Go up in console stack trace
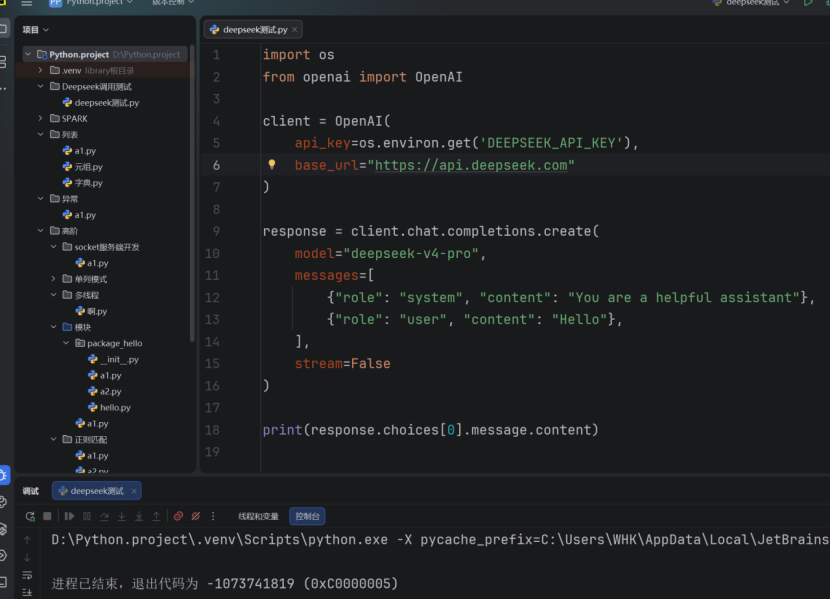 27,540
